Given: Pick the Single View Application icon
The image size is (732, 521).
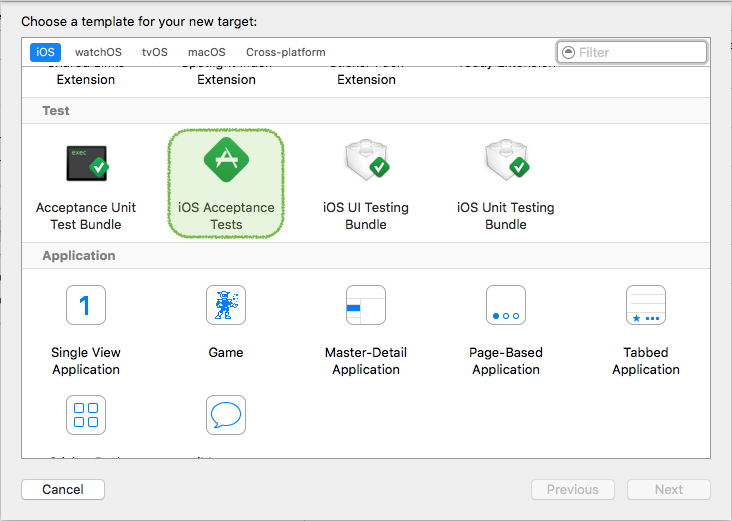Looking at the screenshot, I should pos(86,305).
